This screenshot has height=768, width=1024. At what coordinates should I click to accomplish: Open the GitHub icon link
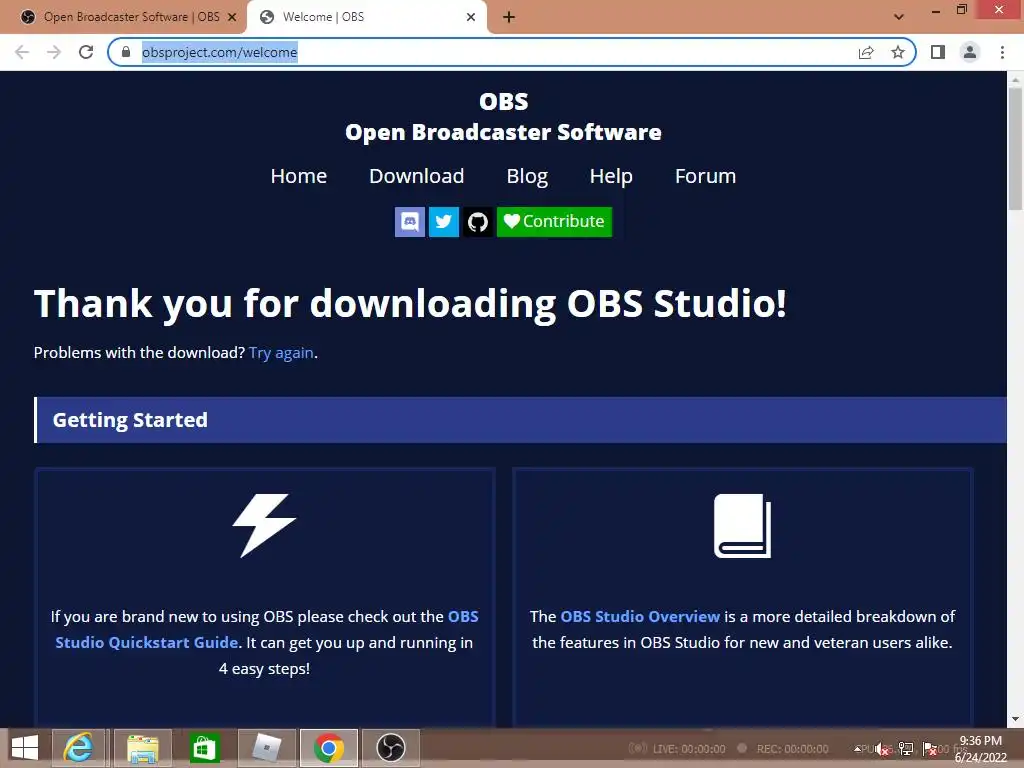(x=477, y=221)
